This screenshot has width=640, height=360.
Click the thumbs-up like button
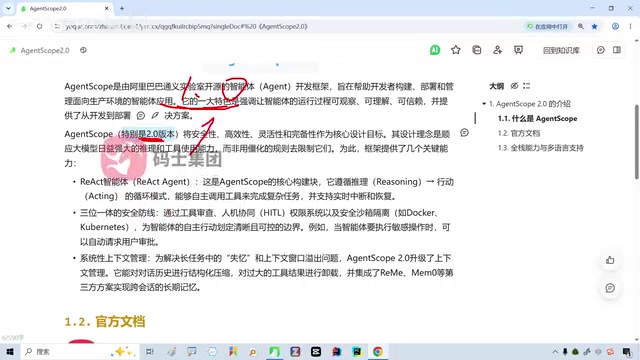point(610,260)
